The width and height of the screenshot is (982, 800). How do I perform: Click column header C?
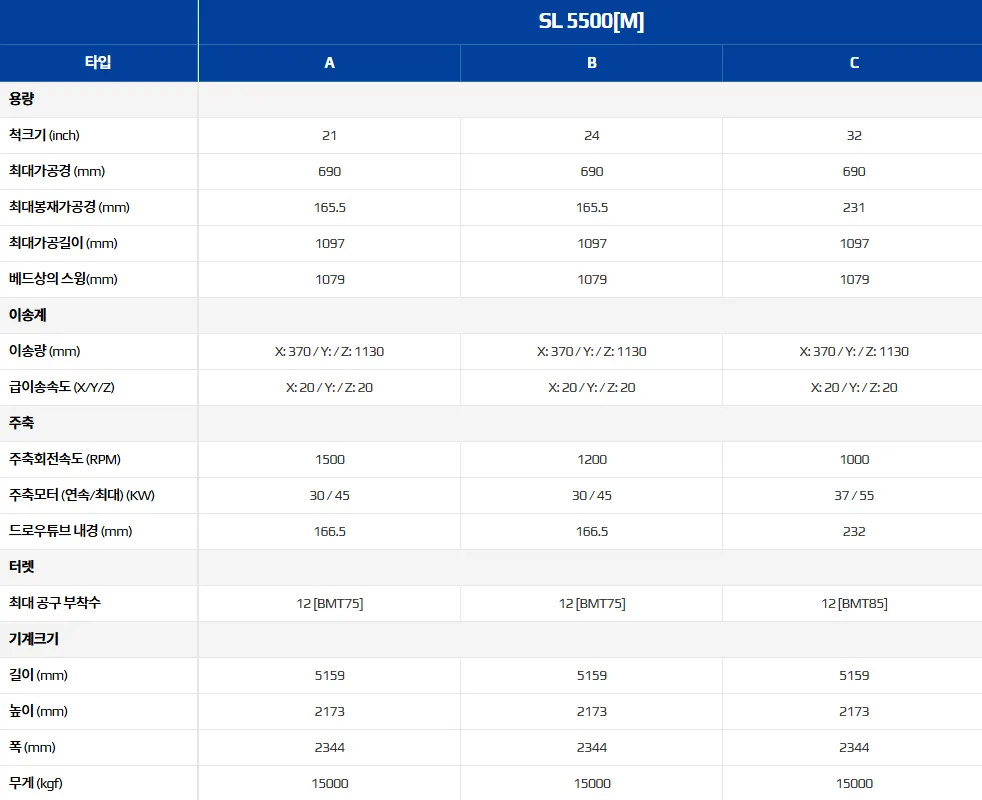point(853,63)
